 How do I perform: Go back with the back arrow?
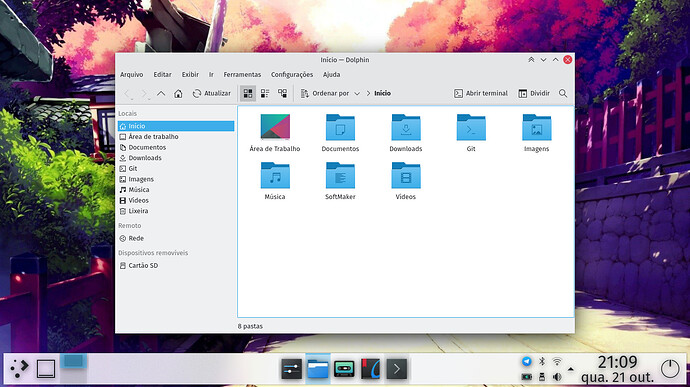[x=127, y=93]
